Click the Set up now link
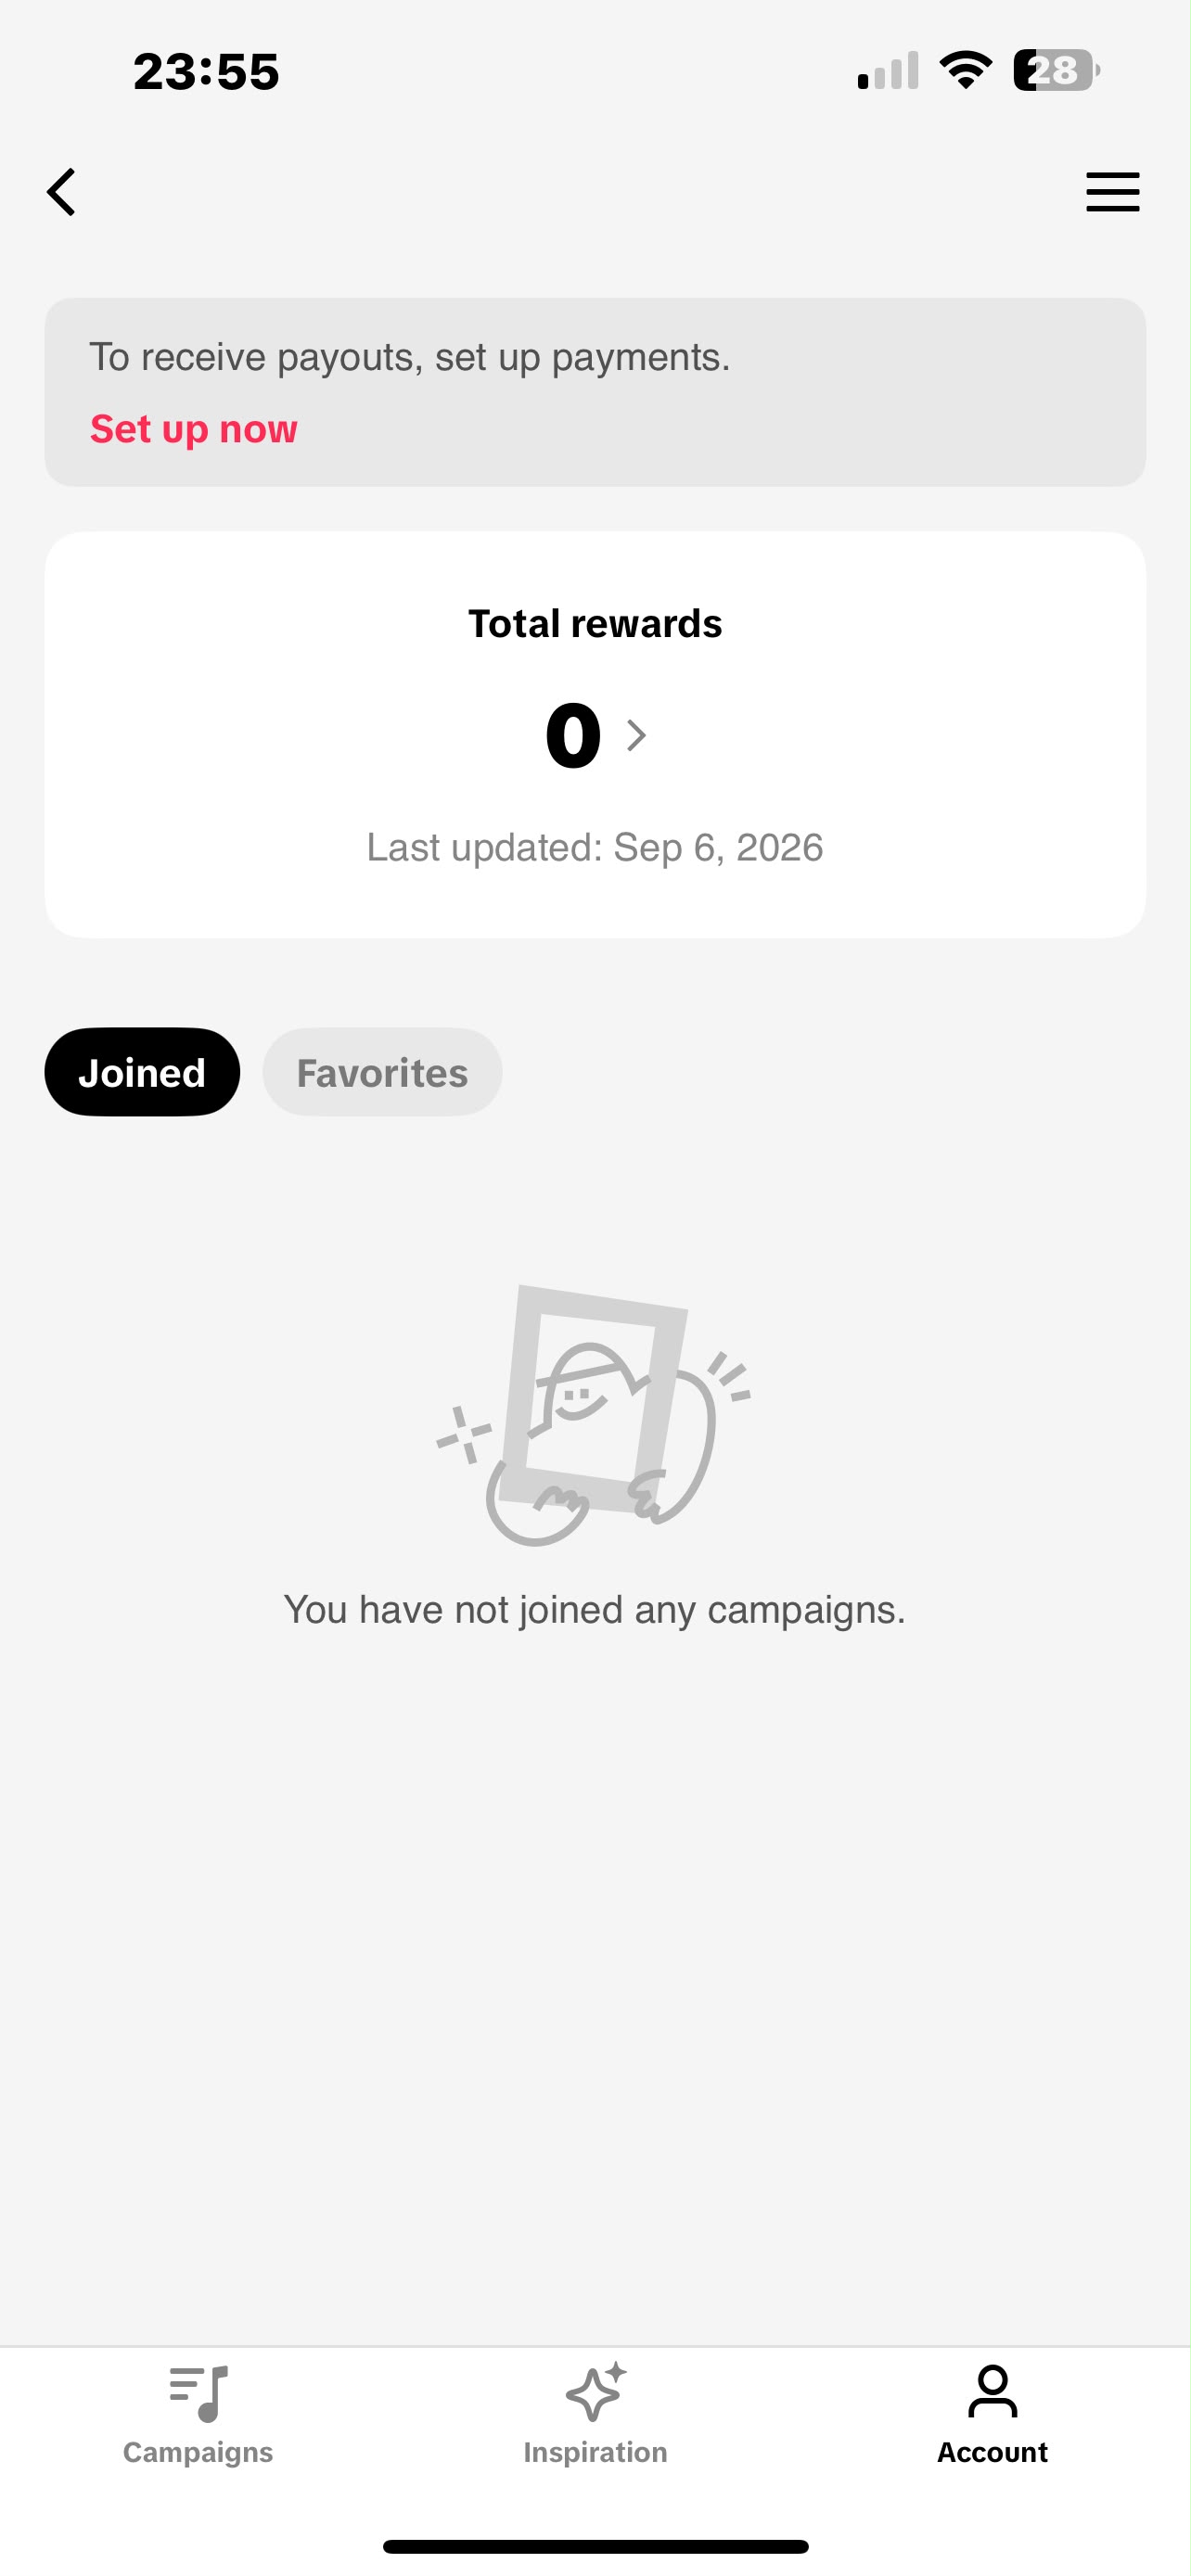1191x2576 pixels. coord(194,429)
